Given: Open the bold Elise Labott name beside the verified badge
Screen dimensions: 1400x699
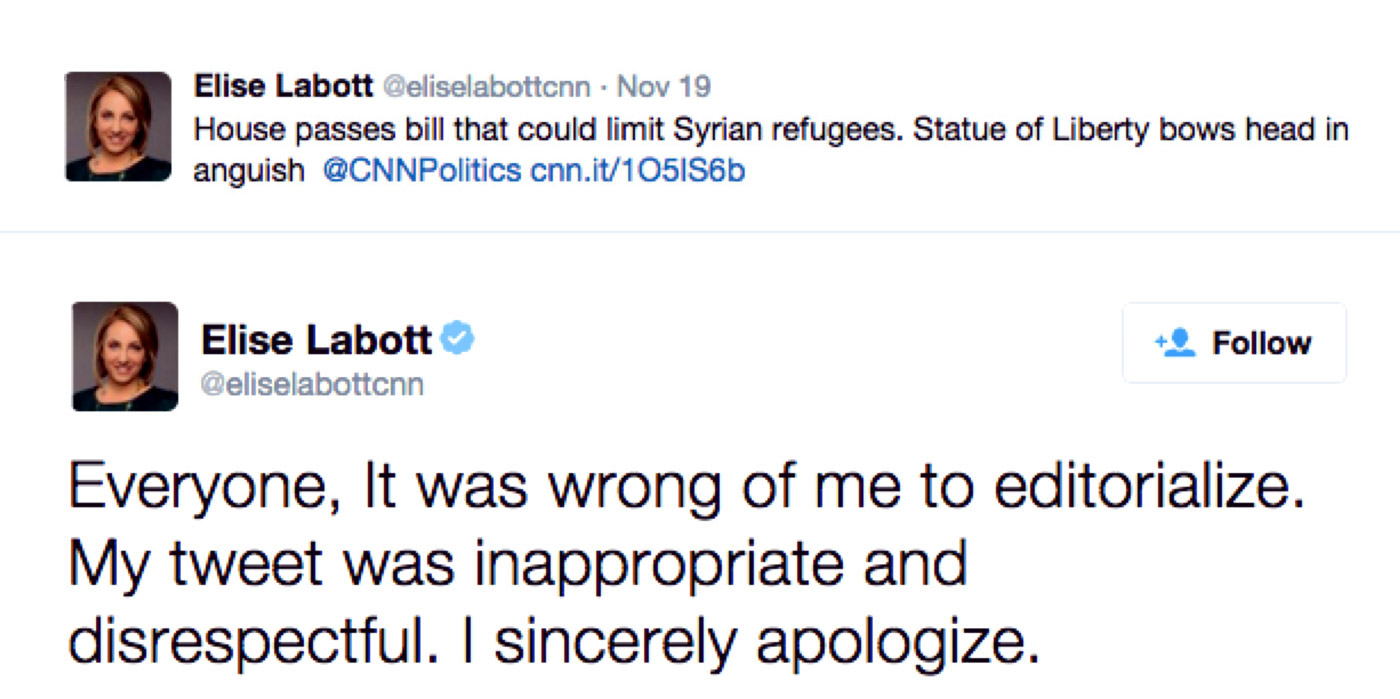Looking at the screenshot, I should tap(316, 341).
